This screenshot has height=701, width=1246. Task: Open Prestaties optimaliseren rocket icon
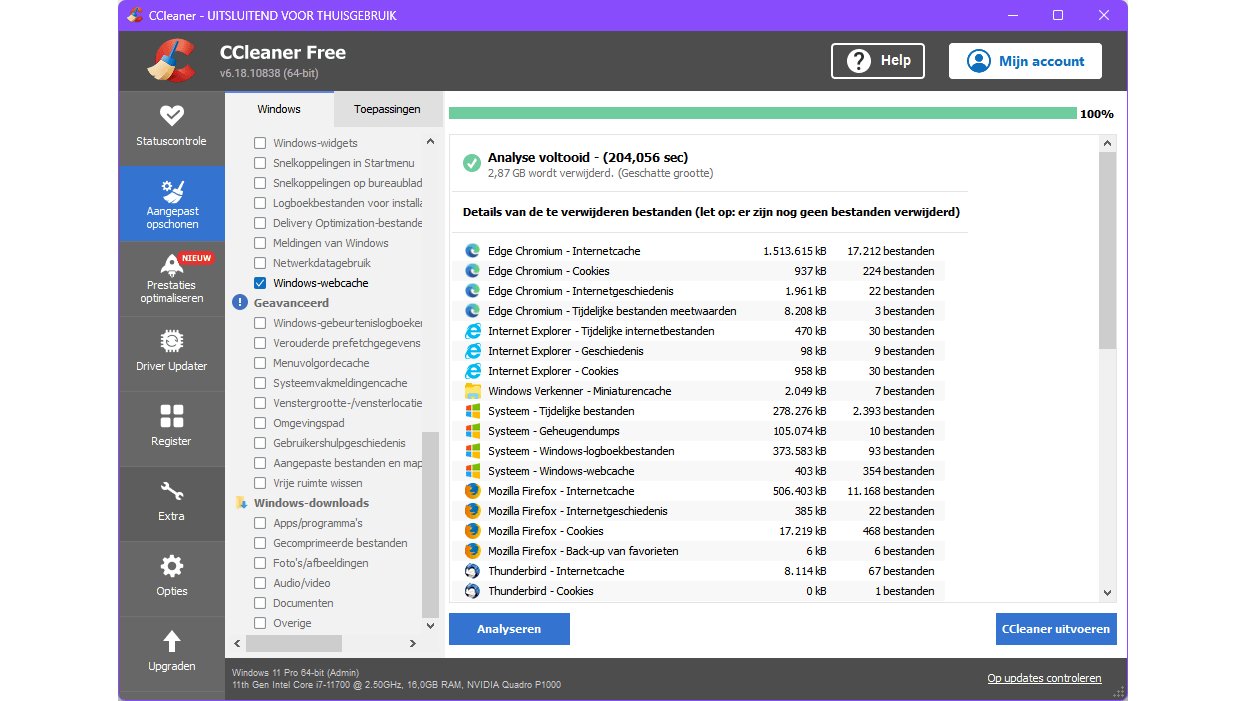click(x=171, y=265)
